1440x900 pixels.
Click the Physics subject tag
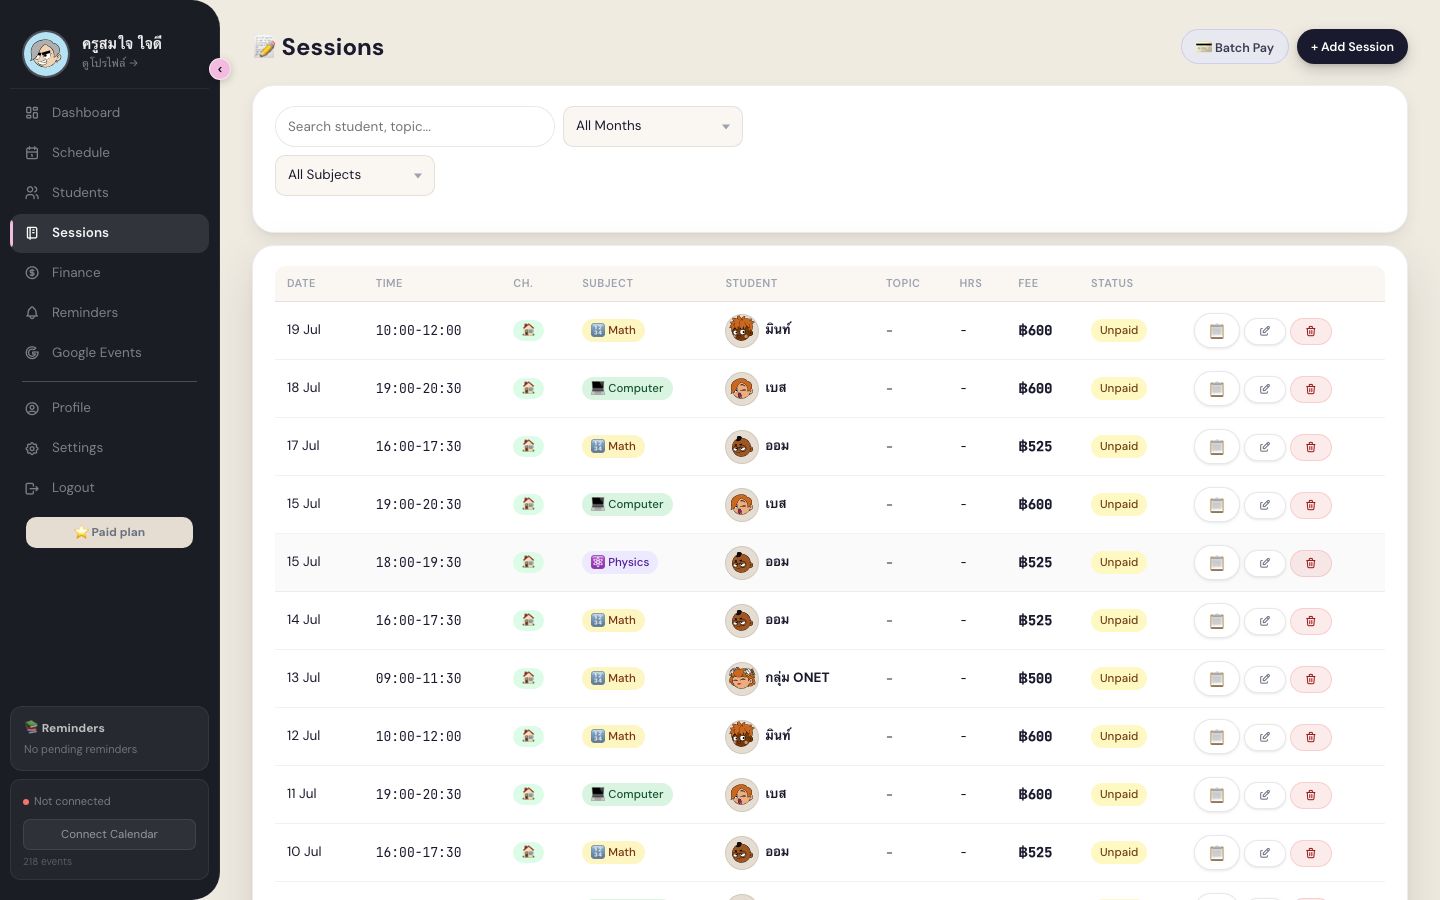[620, 562]
